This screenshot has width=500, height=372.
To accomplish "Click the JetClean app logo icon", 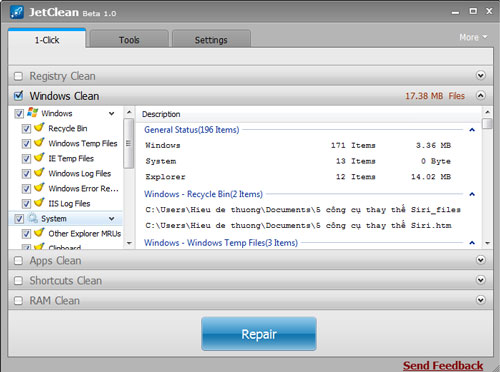I will (x=17, y=12).
